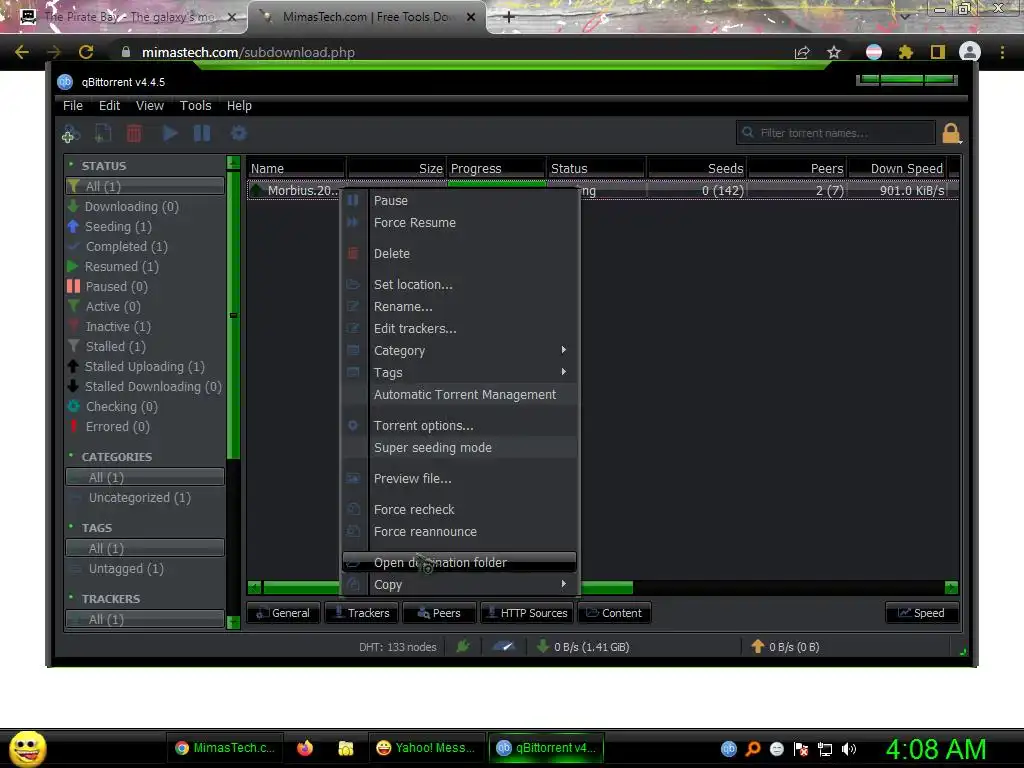Select Open destination folder menu entry
1024x768 pixels.
click(x=460, y=562)
